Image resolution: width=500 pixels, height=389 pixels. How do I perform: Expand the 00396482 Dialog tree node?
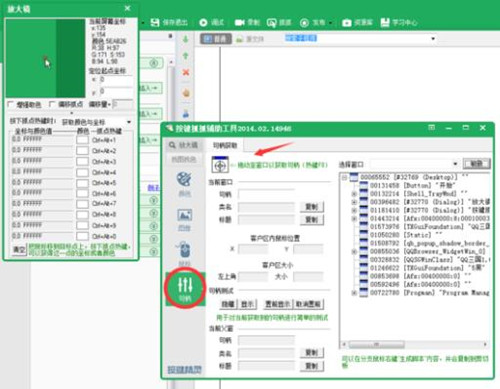pos(354,202)
